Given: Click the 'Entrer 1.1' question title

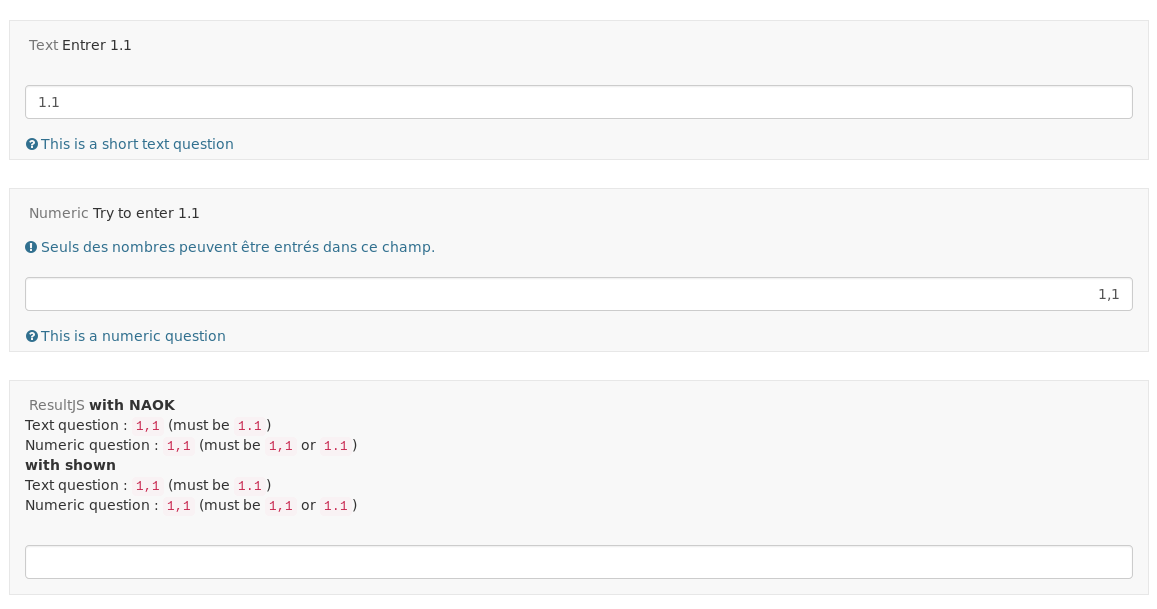Looking at the screenshot, I should (97, 45).
